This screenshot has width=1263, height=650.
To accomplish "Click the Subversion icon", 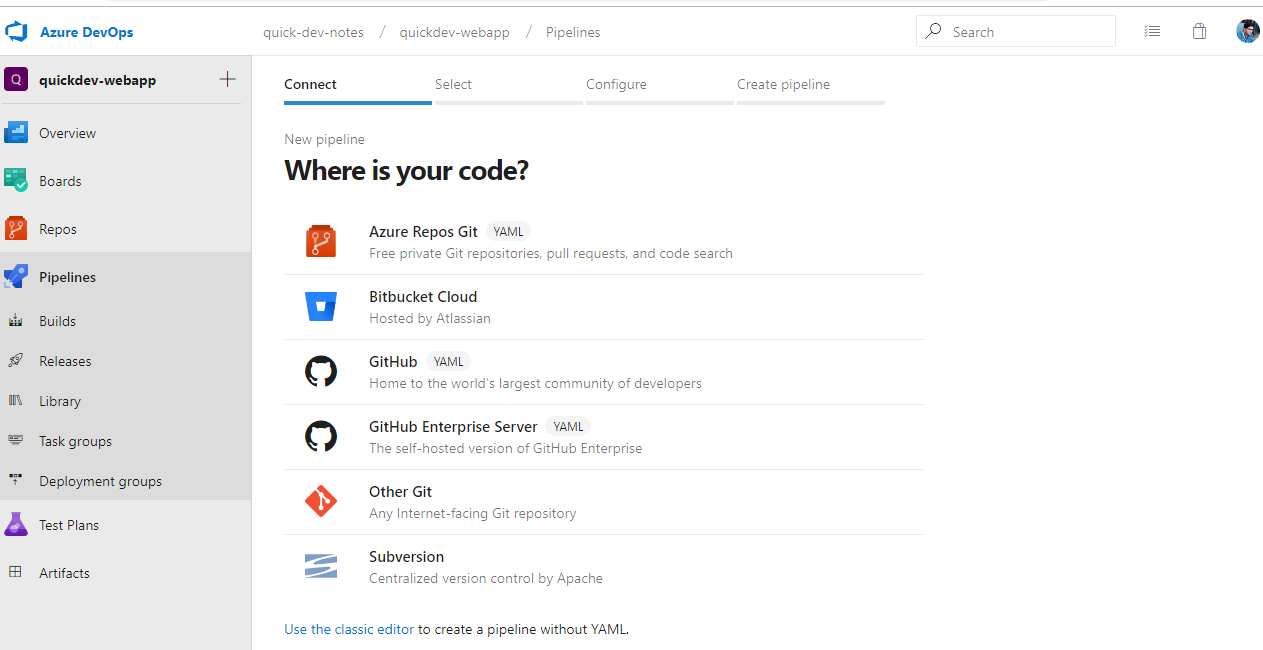I will 321,567.
